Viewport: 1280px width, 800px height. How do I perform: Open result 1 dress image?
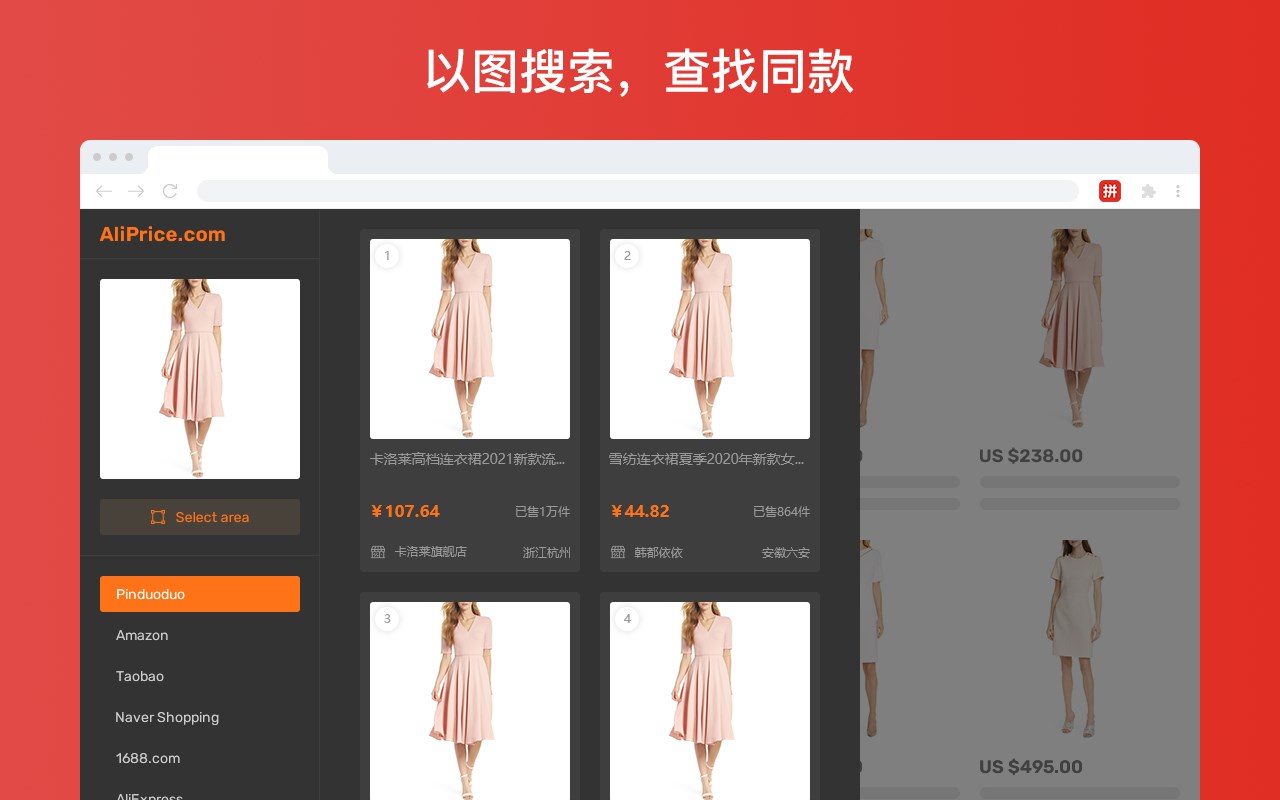pos(470,339)
